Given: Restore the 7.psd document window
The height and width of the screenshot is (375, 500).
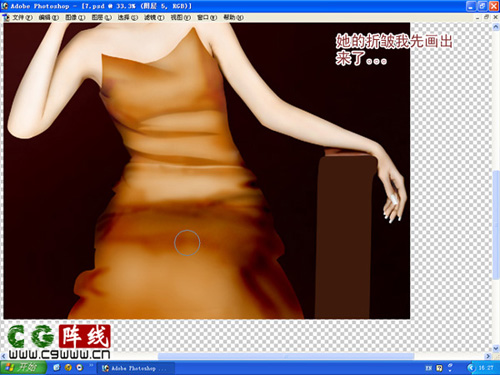Looking at the screenshot, I should [487, 17].
